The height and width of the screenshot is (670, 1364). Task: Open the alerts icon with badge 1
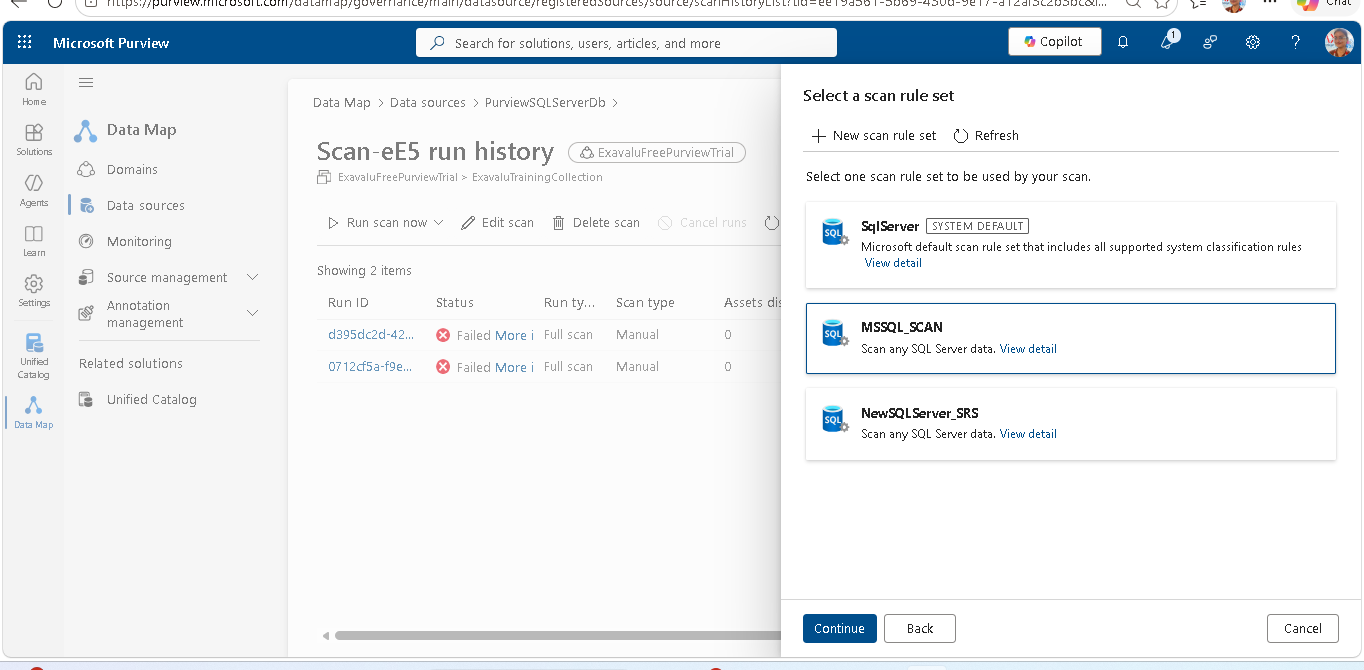click(1167, 42)
